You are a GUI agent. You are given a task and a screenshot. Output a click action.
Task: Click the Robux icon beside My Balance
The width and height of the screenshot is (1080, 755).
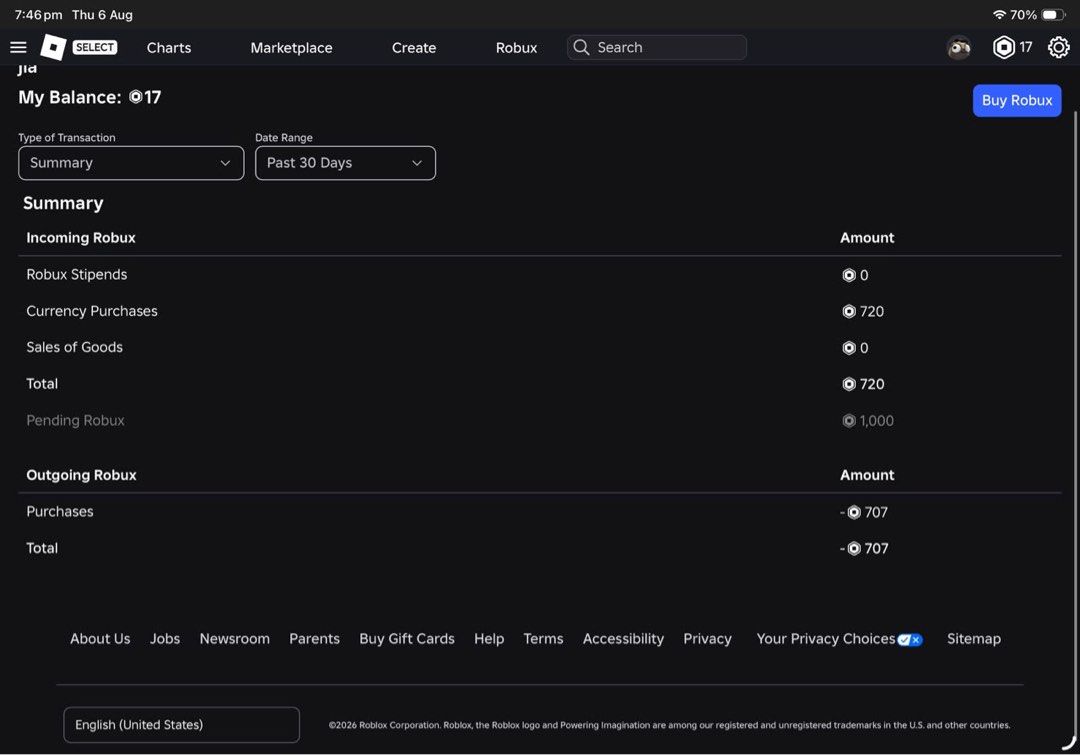136,97
